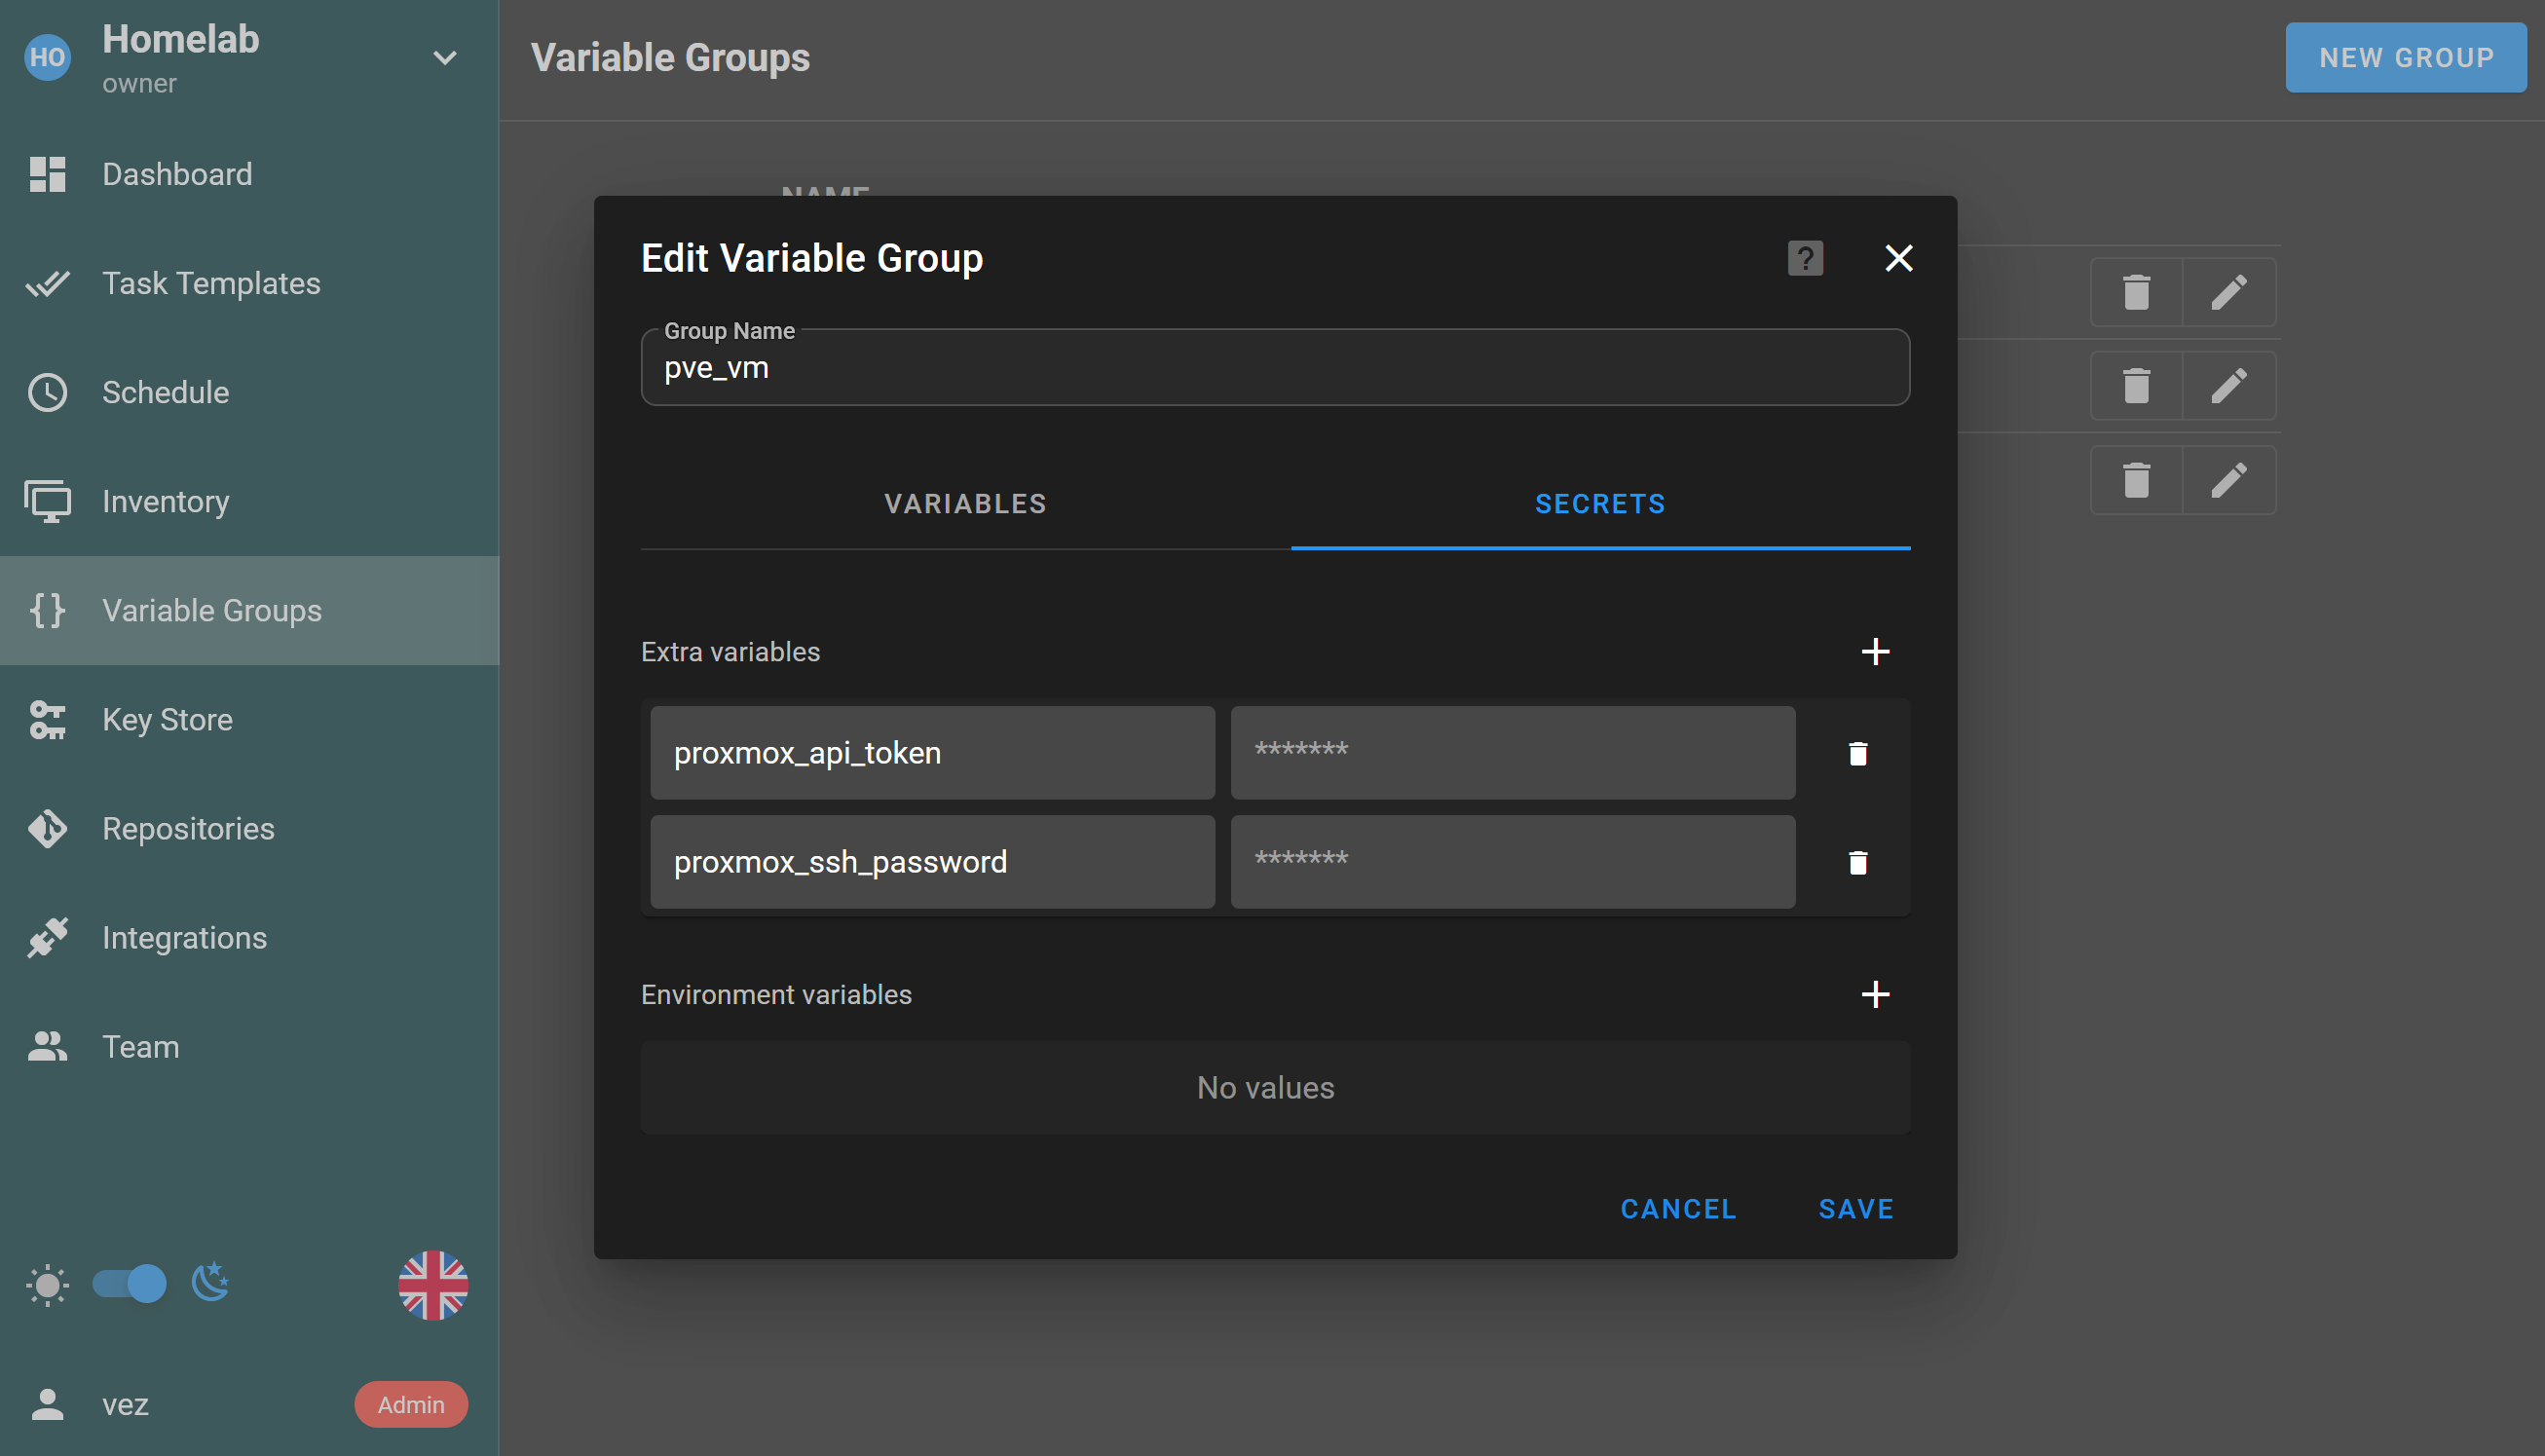Delete the proxmox_ssh_password secret
Viewport: 2545px width, 1456px height.
coord(1857,861)
